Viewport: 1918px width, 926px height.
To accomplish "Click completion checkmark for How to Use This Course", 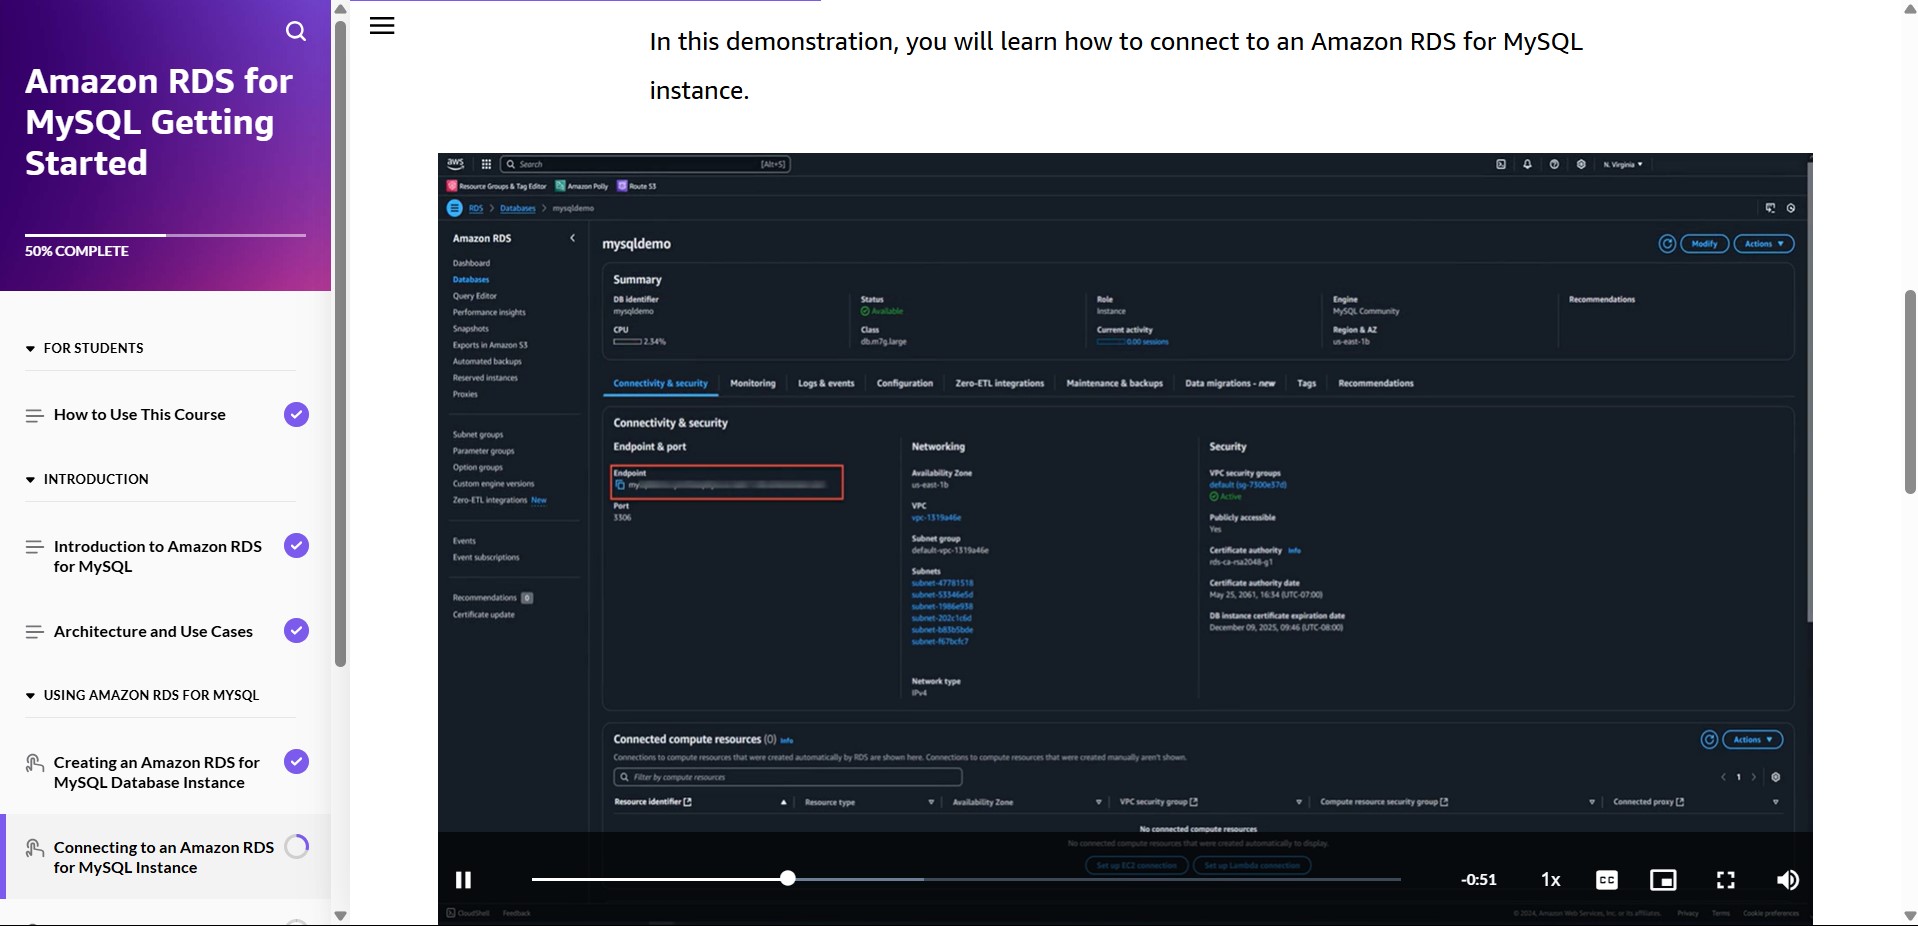I will (x=296, y=415).
